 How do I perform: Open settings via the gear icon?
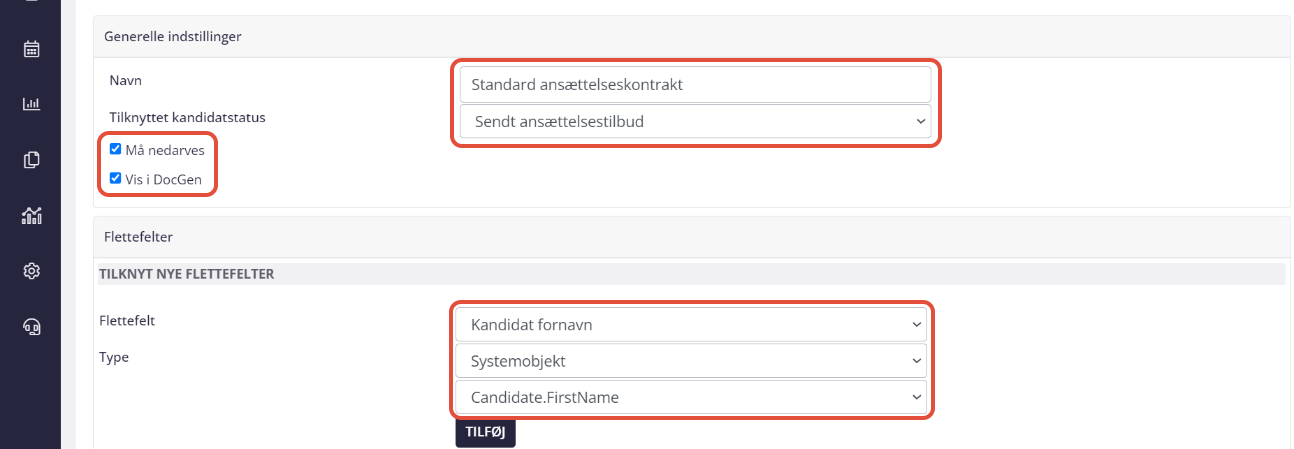[x=32, y=271]
